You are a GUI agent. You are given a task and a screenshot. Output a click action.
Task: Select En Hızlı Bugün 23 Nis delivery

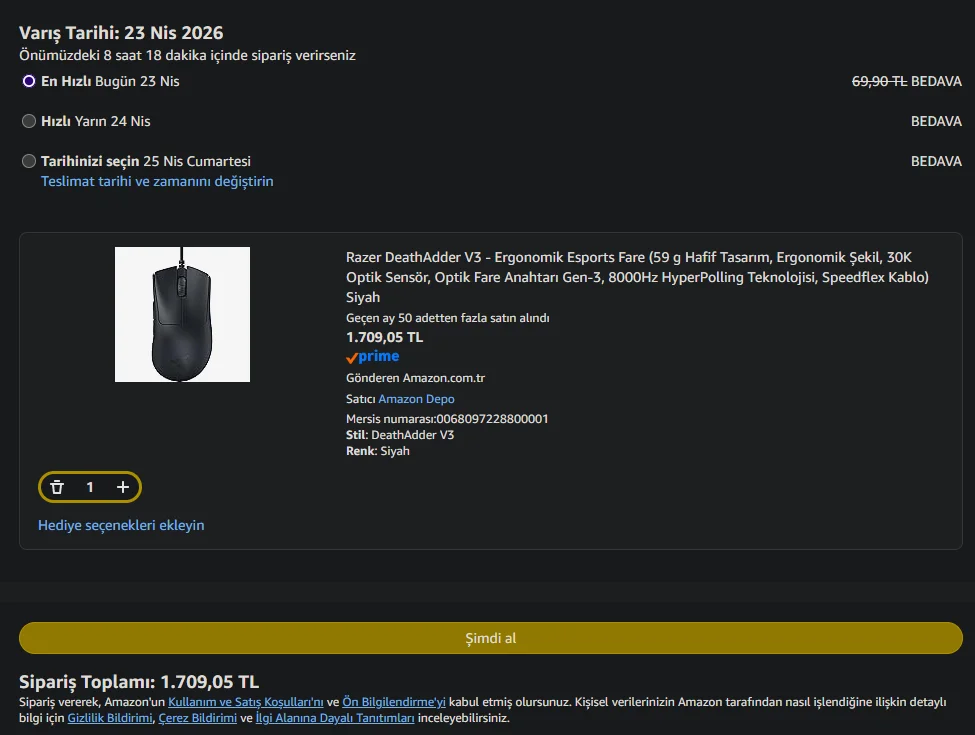(29, 81)
